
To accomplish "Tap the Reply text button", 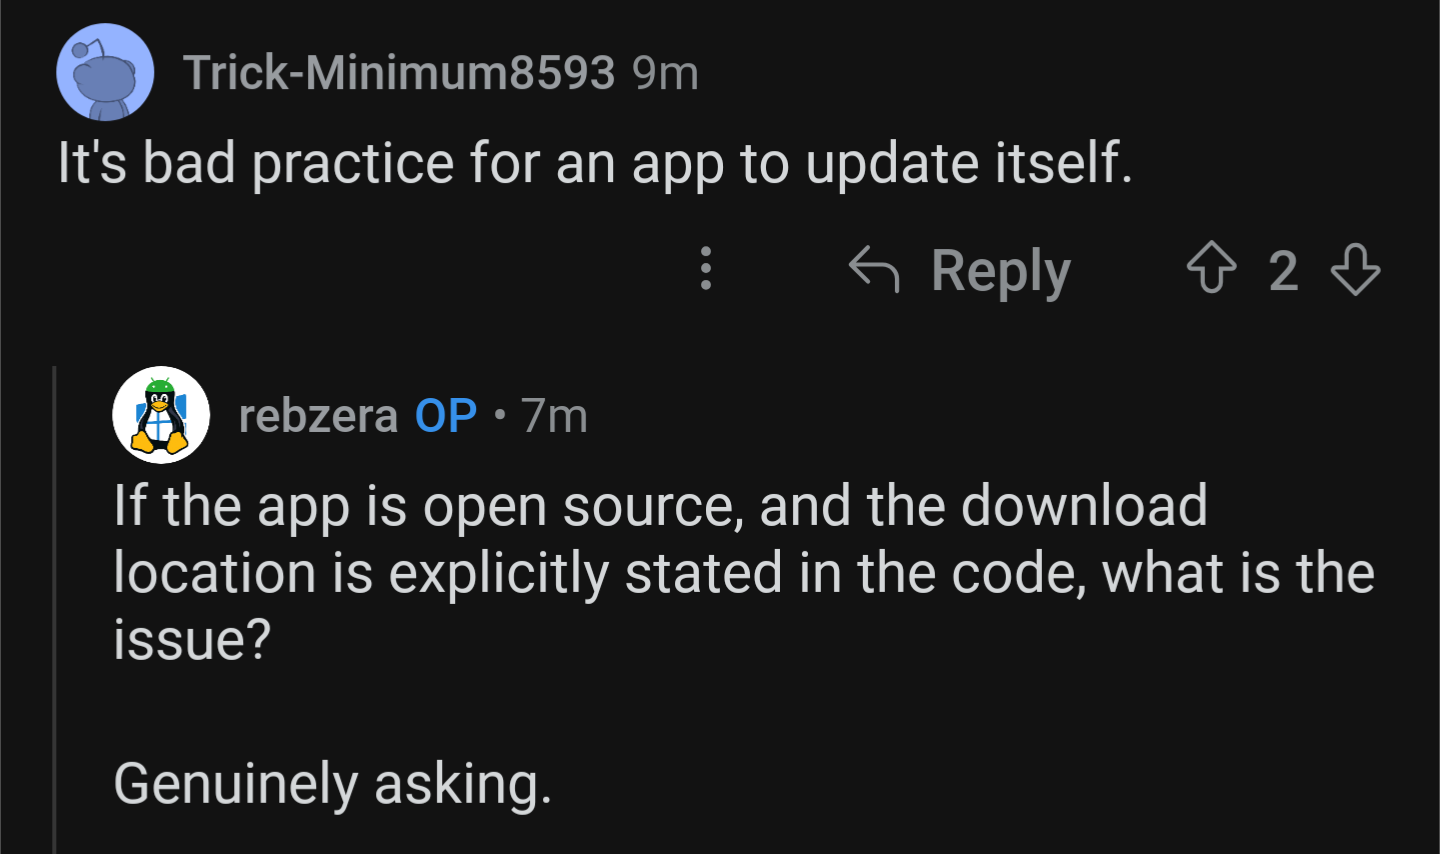I will coord(1001,271).
